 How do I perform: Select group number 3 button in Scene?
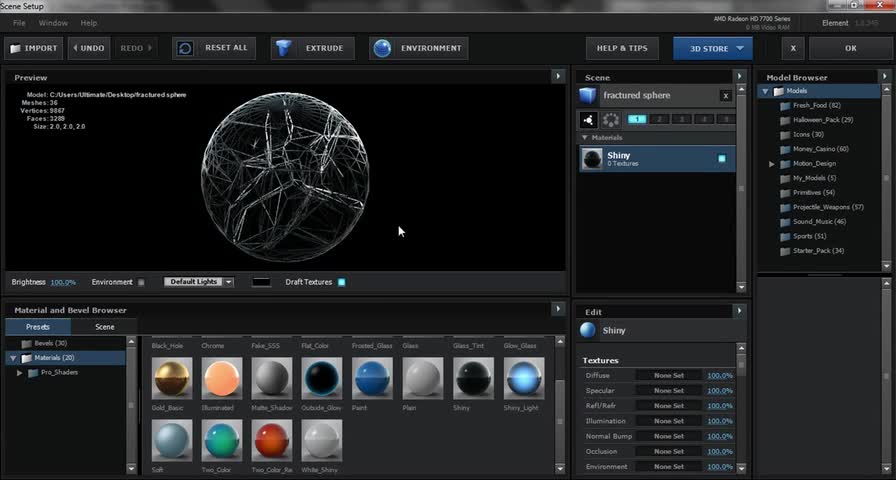[681, 119]
